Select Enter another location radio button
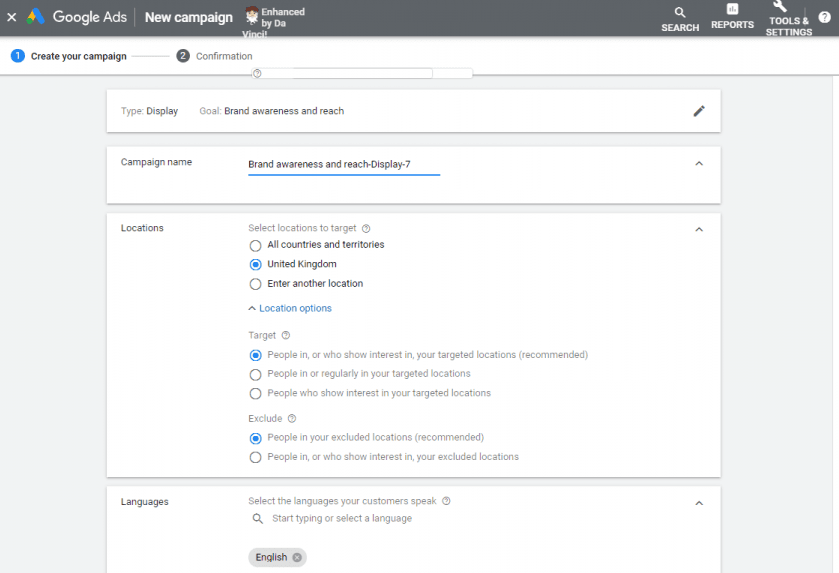This screenshot has height=573, width=839. [x=255, y=284]
